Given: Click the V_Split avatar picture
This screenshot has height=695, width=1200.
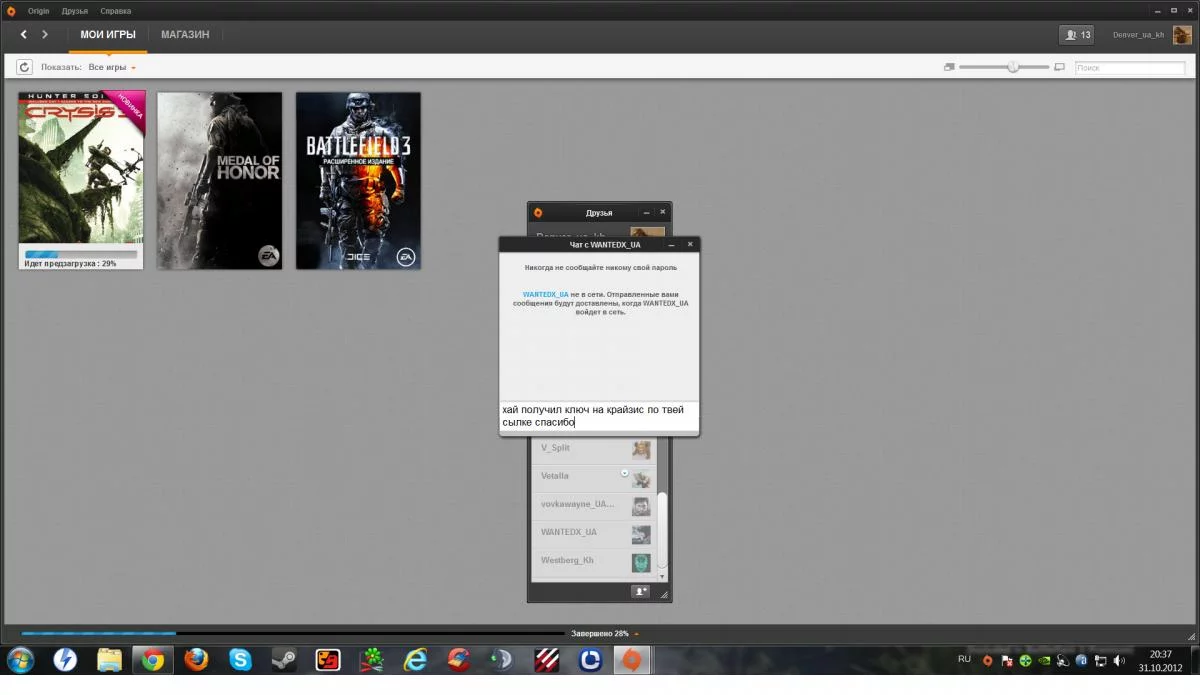Looking at the screenshot, I should [641, 449].
